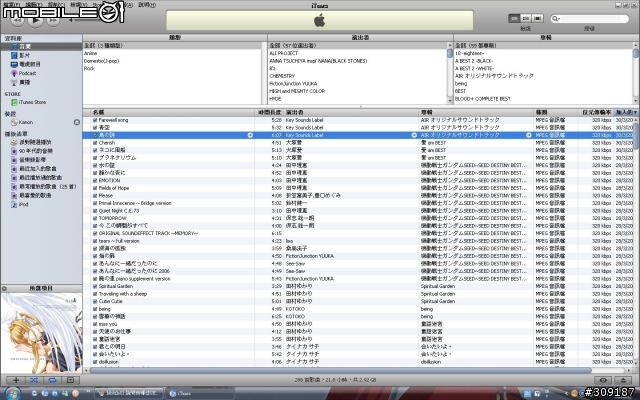Screen dimensions: 640x400
Task: Click the arrow icon beside 鳥の詩 title
Action: pos(250,135)
